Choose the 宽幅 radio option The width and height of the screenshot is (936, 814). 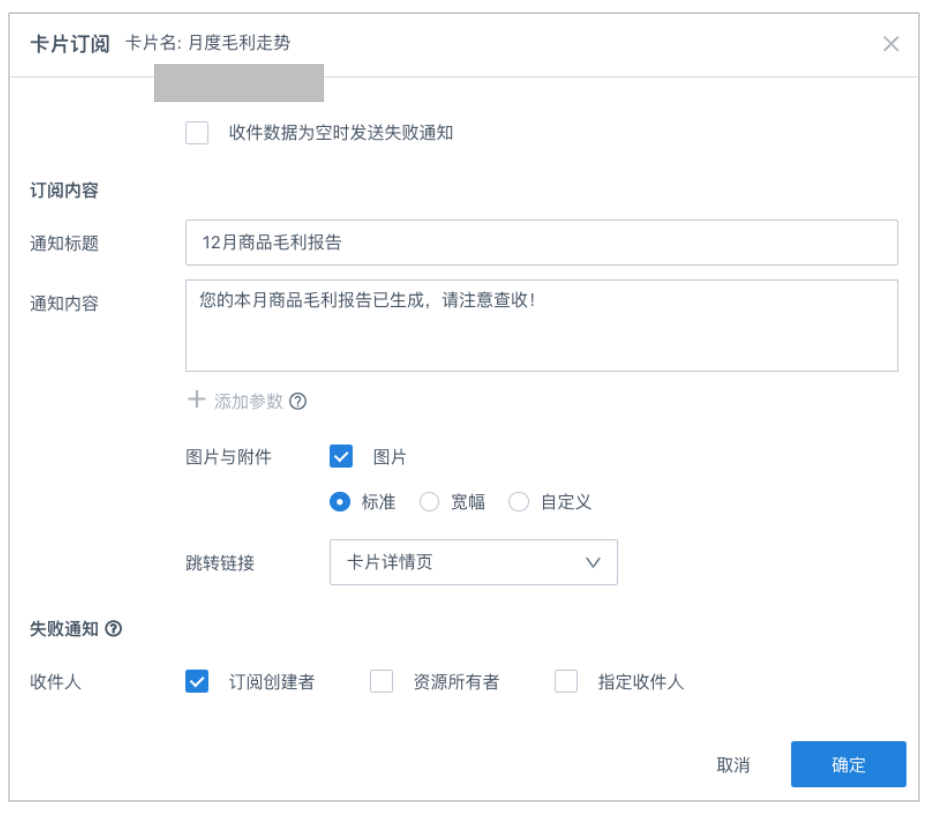click(x=429, y=502)
